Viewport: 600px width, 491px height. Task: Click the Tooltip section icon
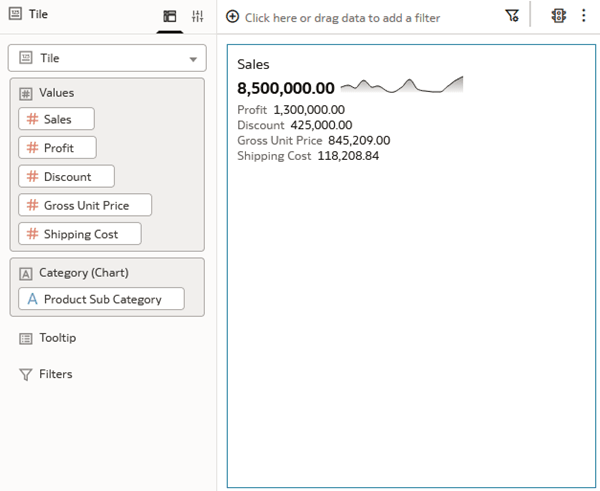(x=26, y=339)
